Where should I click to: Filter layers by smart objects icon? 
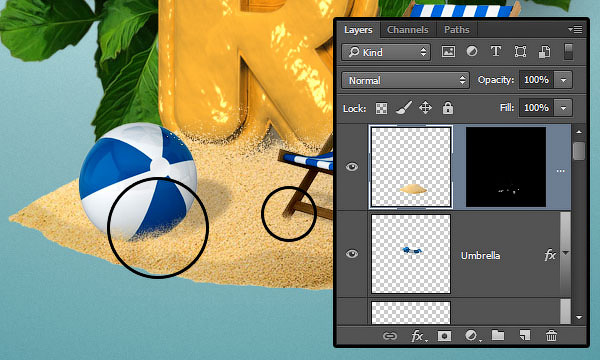[x=544, y=52]
